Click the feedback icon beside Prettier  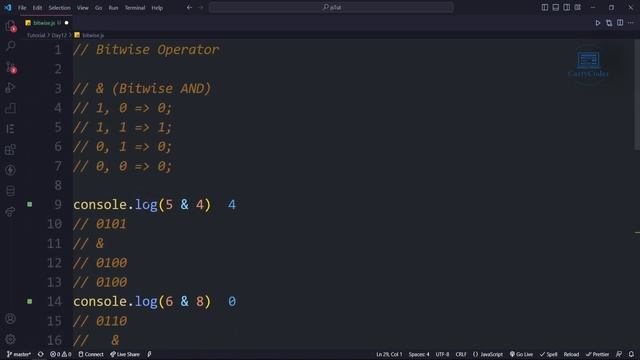pyautogui.click(x=619, y=354)
